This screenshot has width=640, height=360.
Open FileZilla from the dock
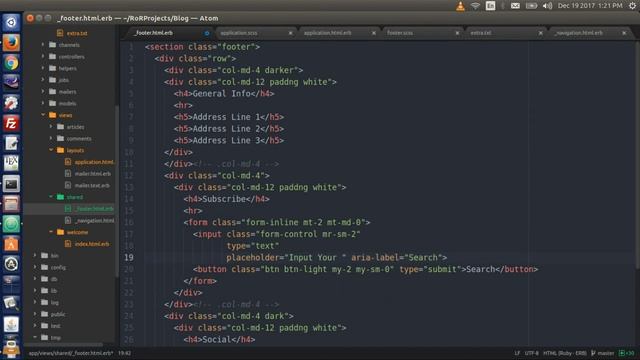pyautogui.click(x=11, y=123)
